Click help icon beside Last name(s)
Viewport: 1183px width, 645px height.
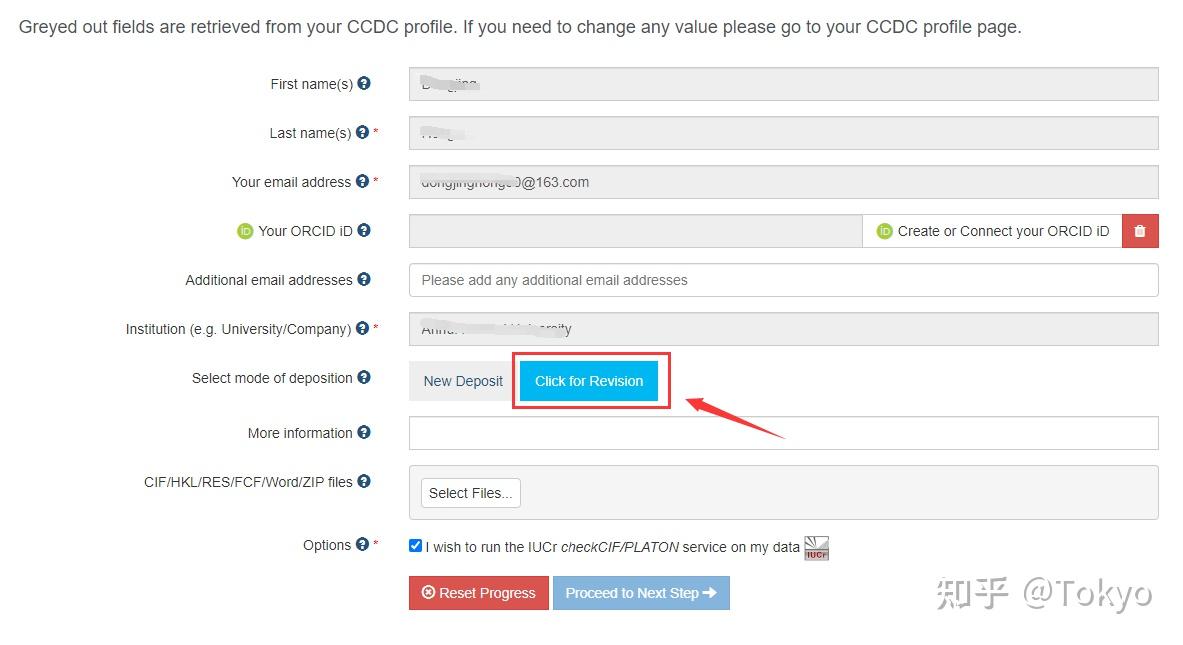362,132
